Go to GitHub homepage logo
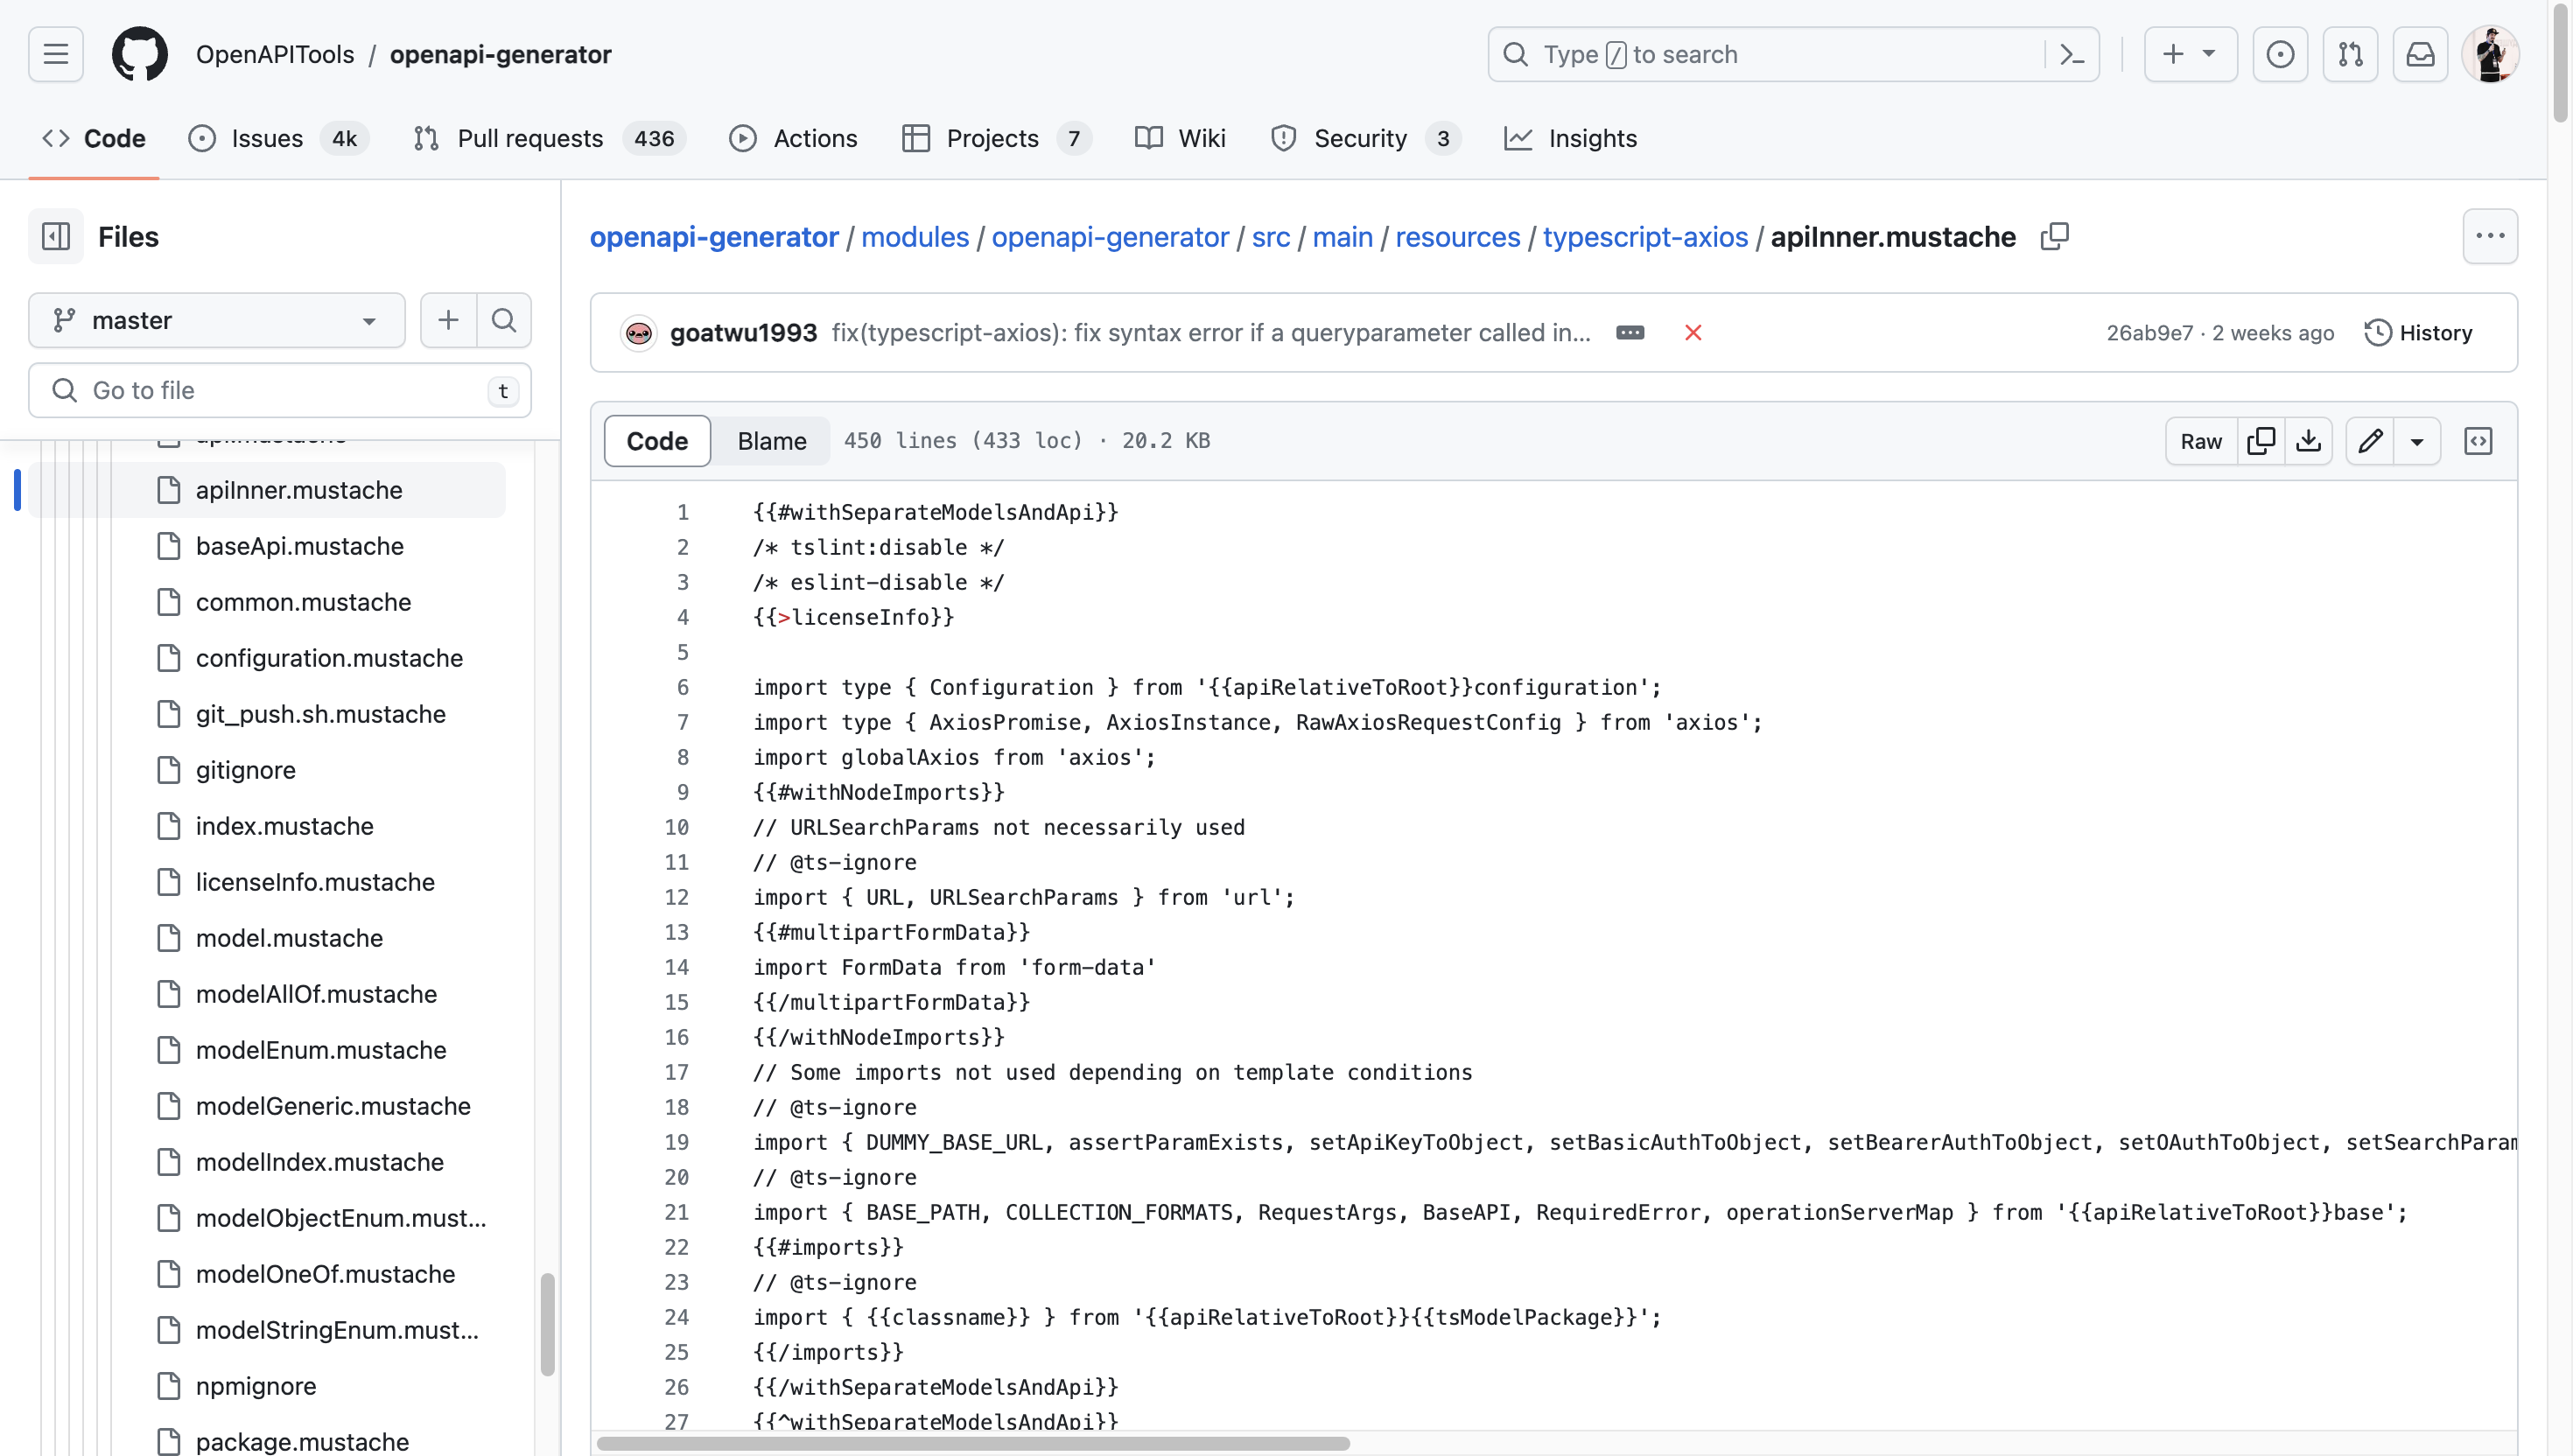 [x=139, y=54]
